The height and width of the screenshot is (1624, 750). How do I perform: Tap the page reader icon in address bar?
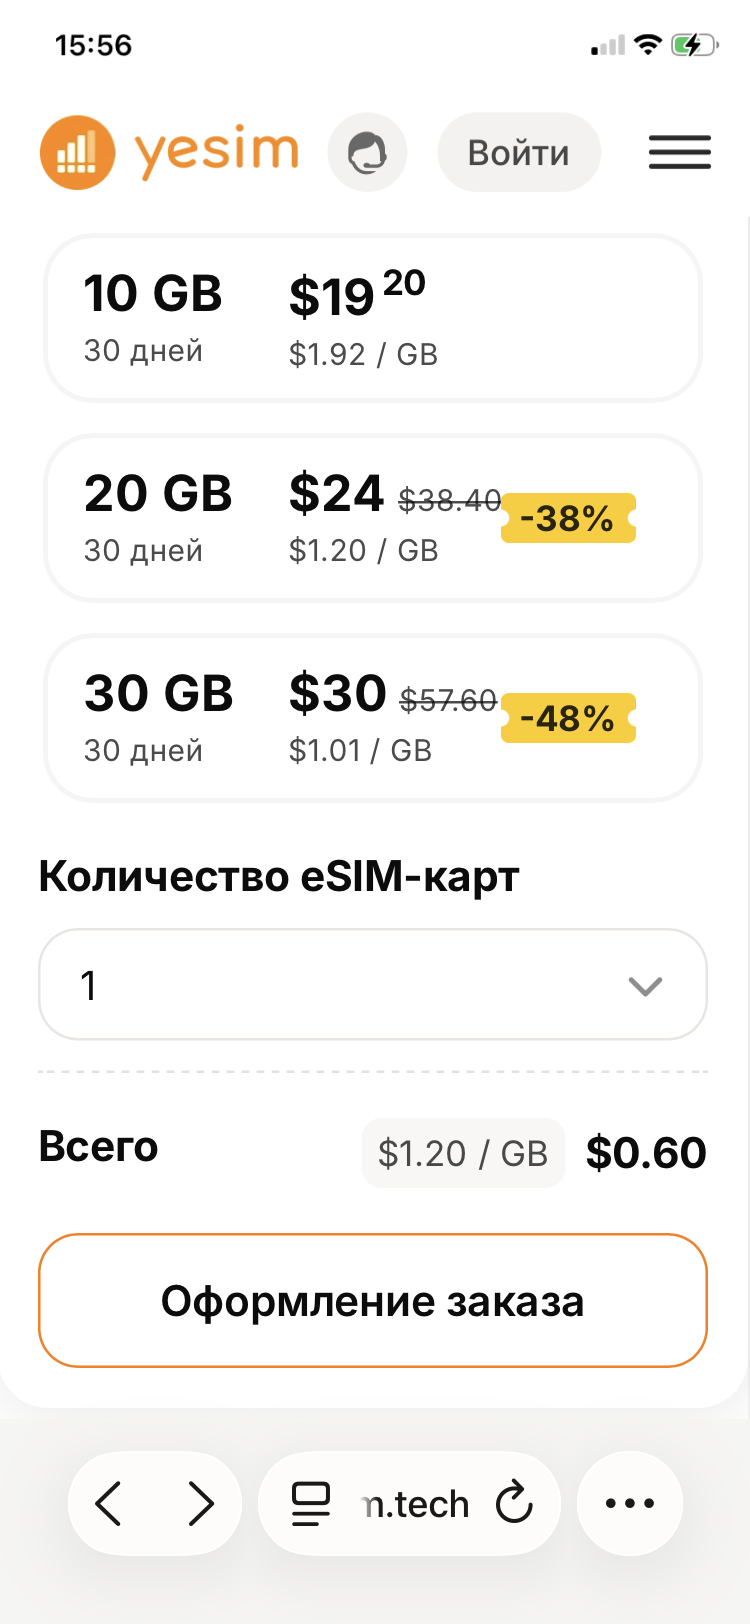(310, 1503)
